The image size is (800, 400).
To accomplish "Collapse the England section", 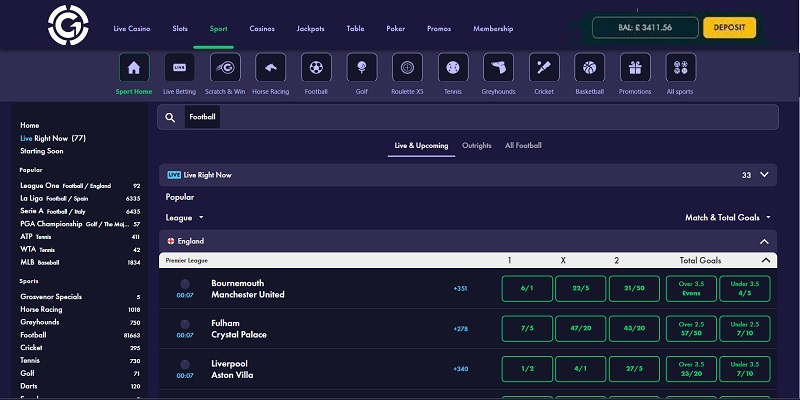I will coord(764,241).
